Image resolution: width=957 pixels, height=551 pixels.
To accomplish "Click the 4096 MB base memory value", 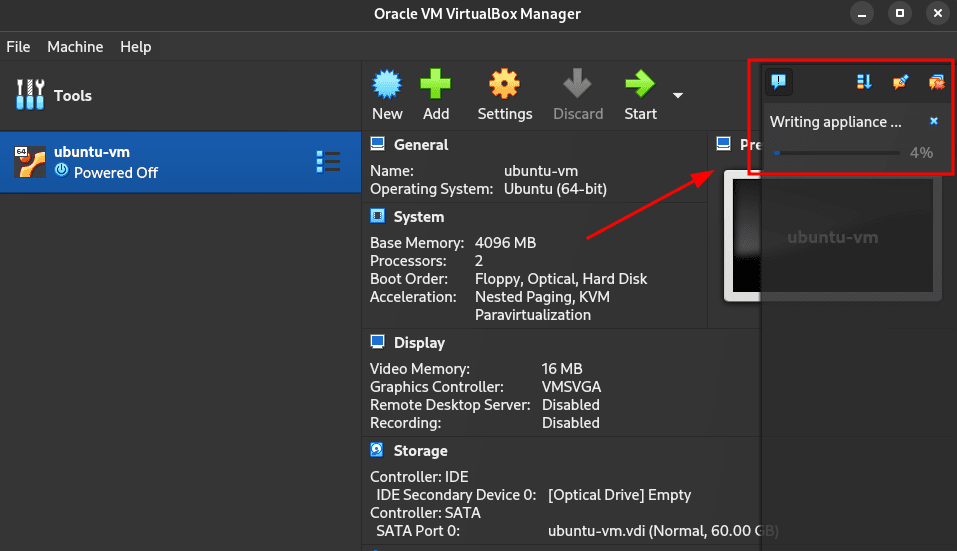I will (505, 243).
